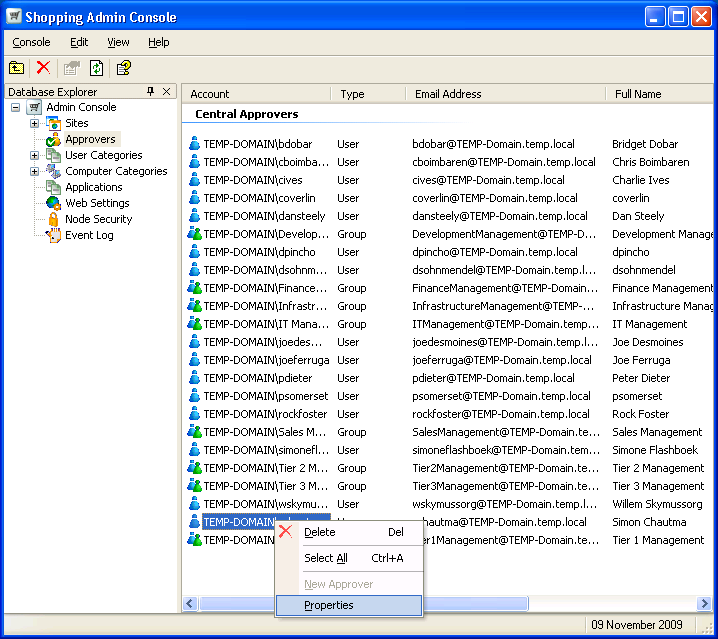Select Applications in Database Explorer
The height and width of the screenshot is (639, 718).
click(94, 187)
